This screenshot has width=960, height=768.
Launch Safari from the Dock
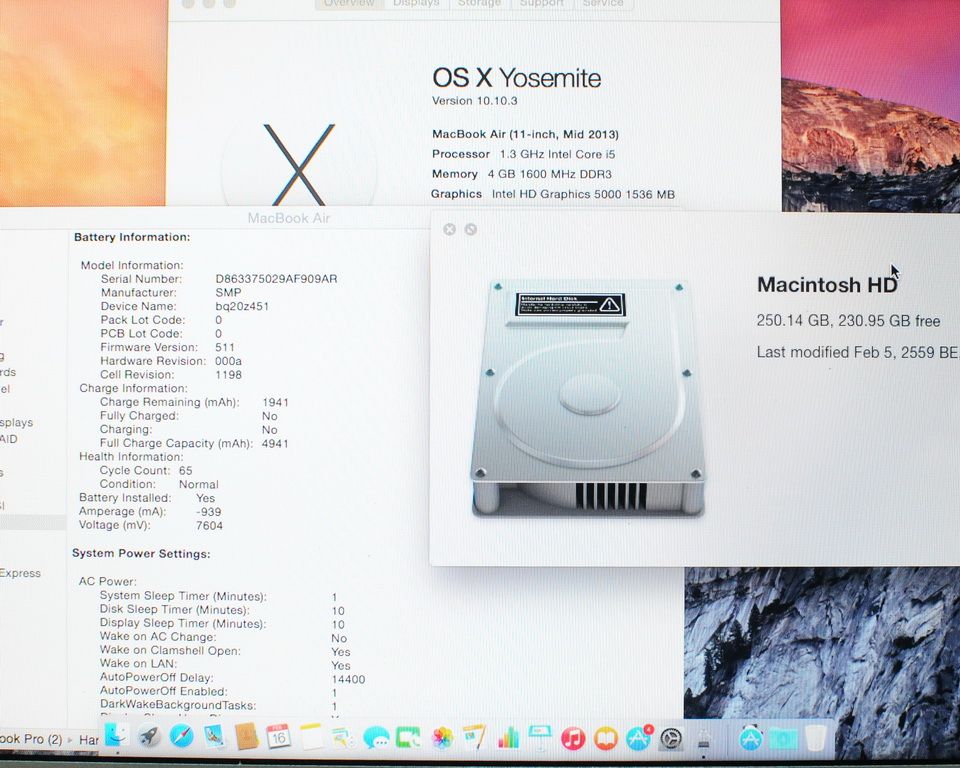[182, 737]
